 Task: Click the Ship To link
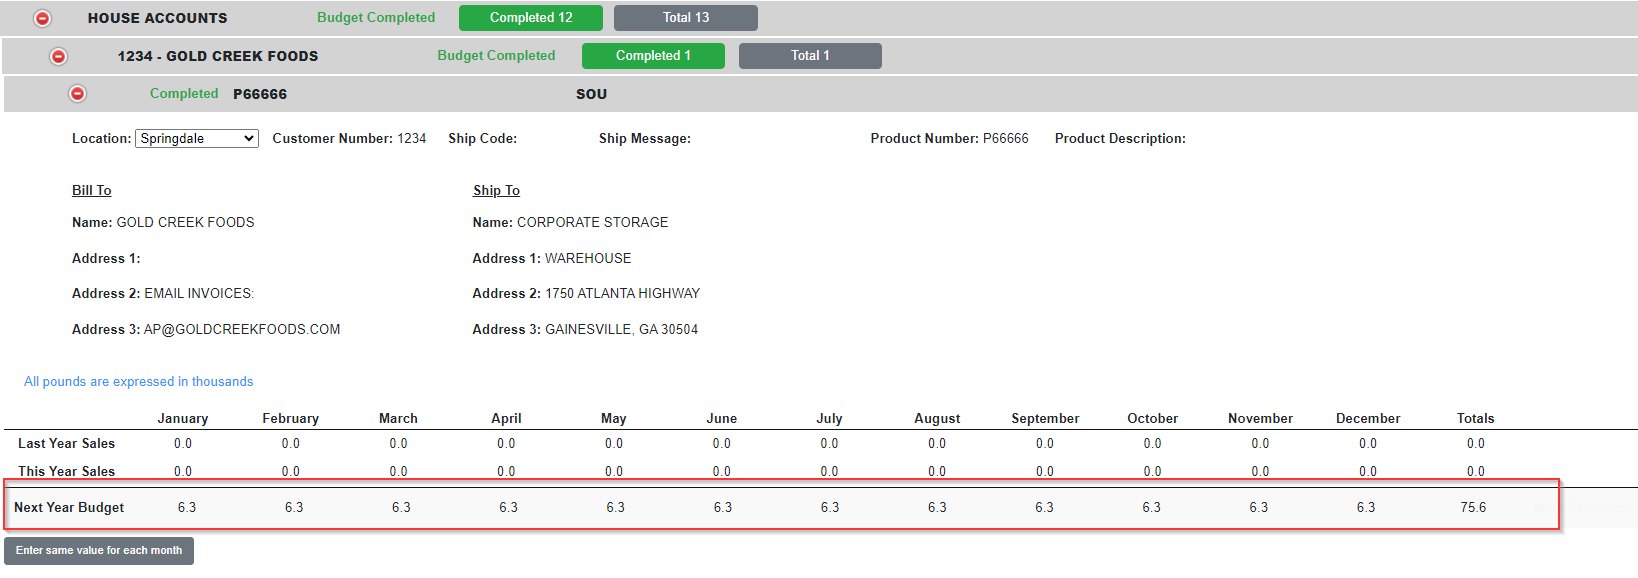[x=496, y=190]
